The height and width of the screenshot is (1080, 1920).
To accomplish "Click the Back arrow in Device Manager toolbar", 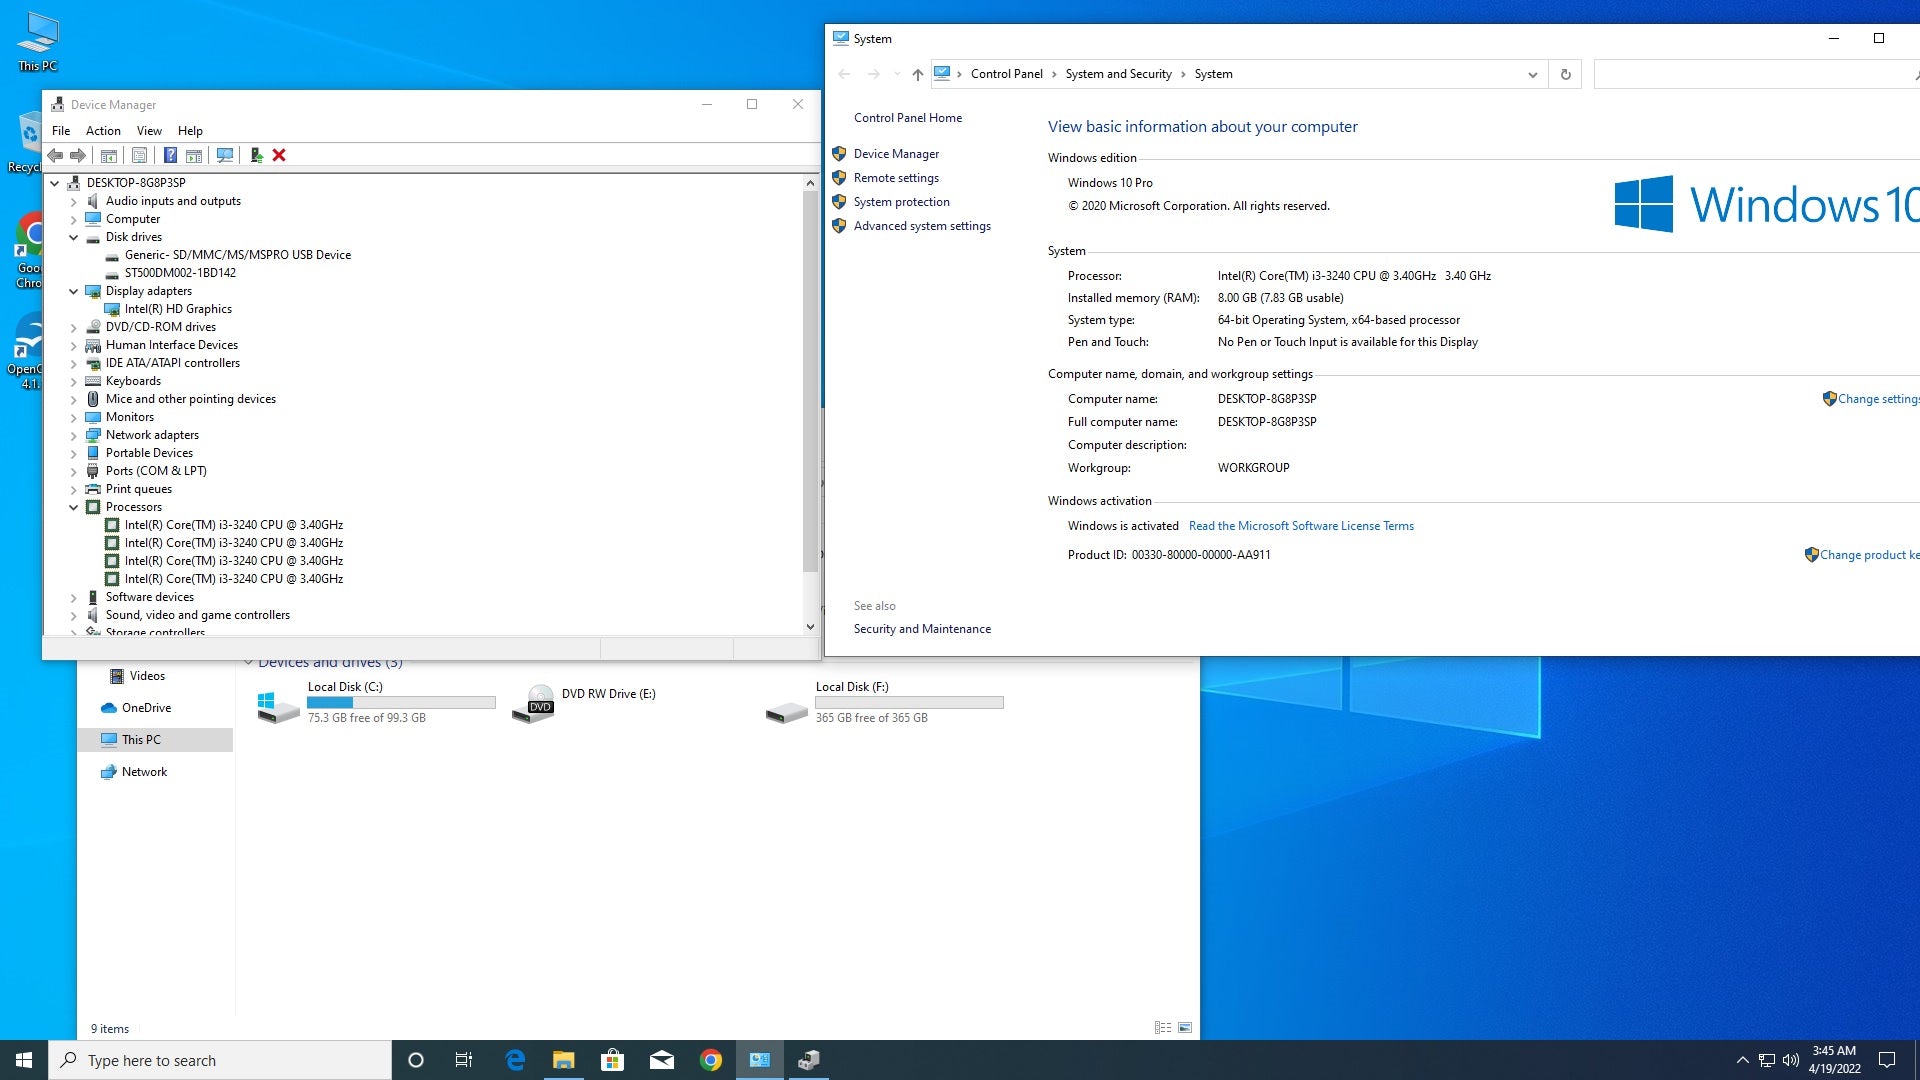I will [55, 155].
